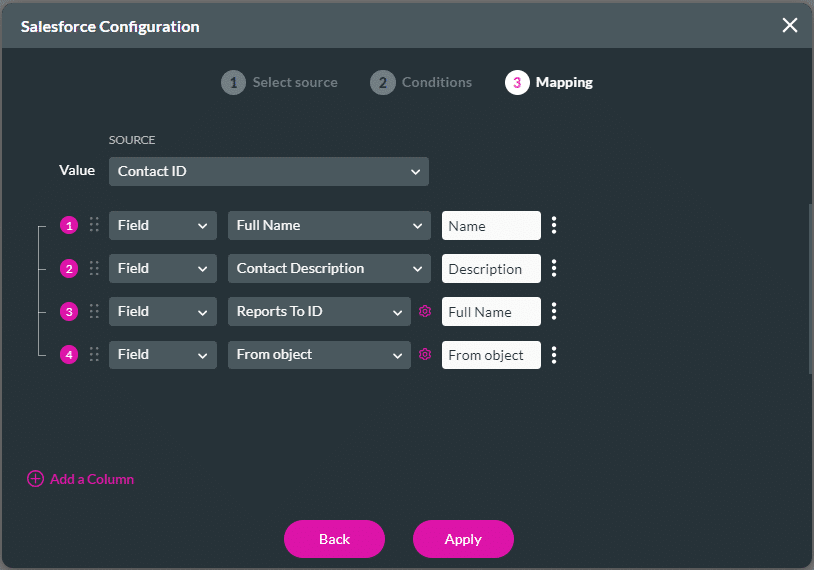Screen dimensions: 814x570
Task: Open the Contact Description field dropdown
Action: point(329,268)
